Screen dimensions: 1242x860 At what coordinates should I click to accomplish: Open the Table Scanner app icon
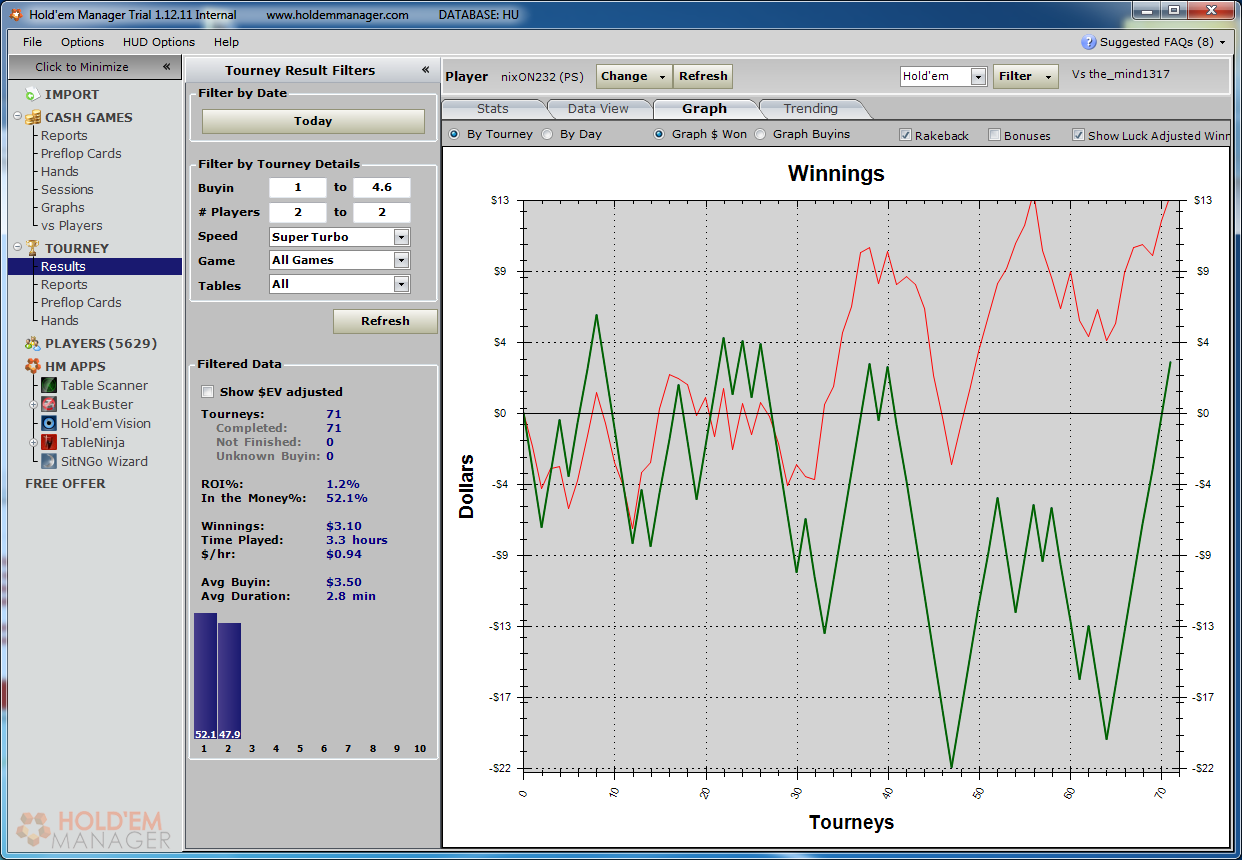tap(50, 386)
